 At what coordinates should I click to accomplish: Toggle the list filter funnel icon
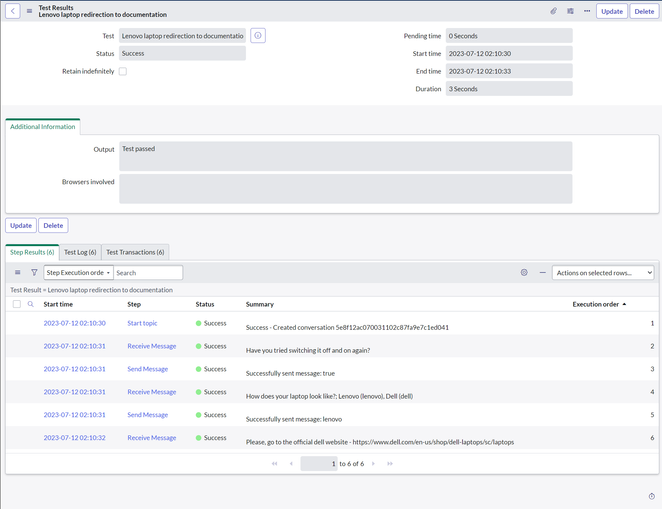34,273
